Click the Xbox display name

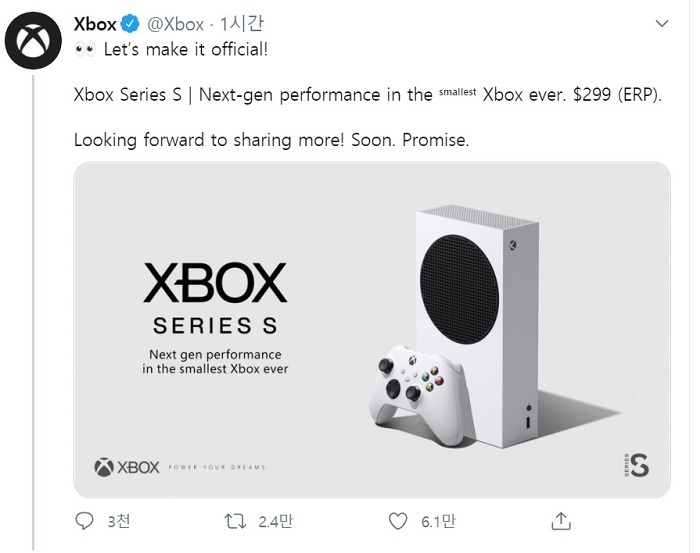(95, 24)
